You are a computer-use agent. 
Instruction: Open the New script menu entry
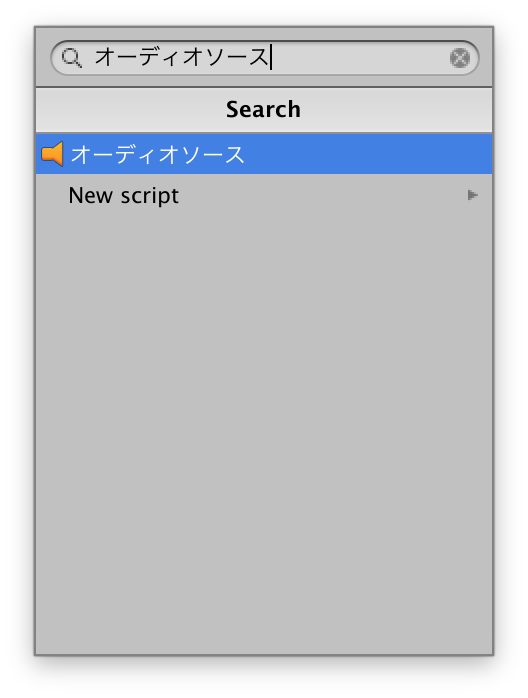[x=264, y=195]
